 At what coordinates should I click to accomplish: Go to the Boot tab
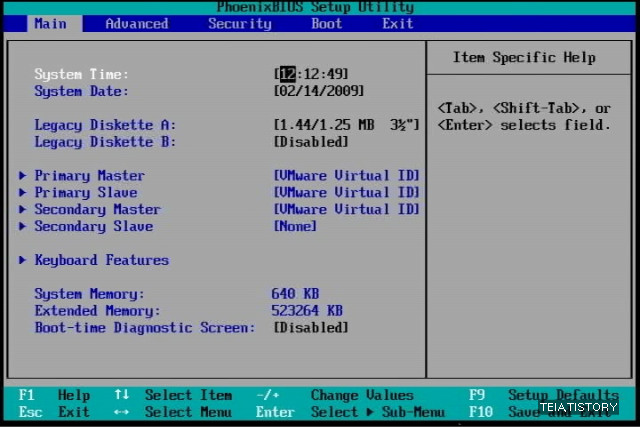click(327, 24)
